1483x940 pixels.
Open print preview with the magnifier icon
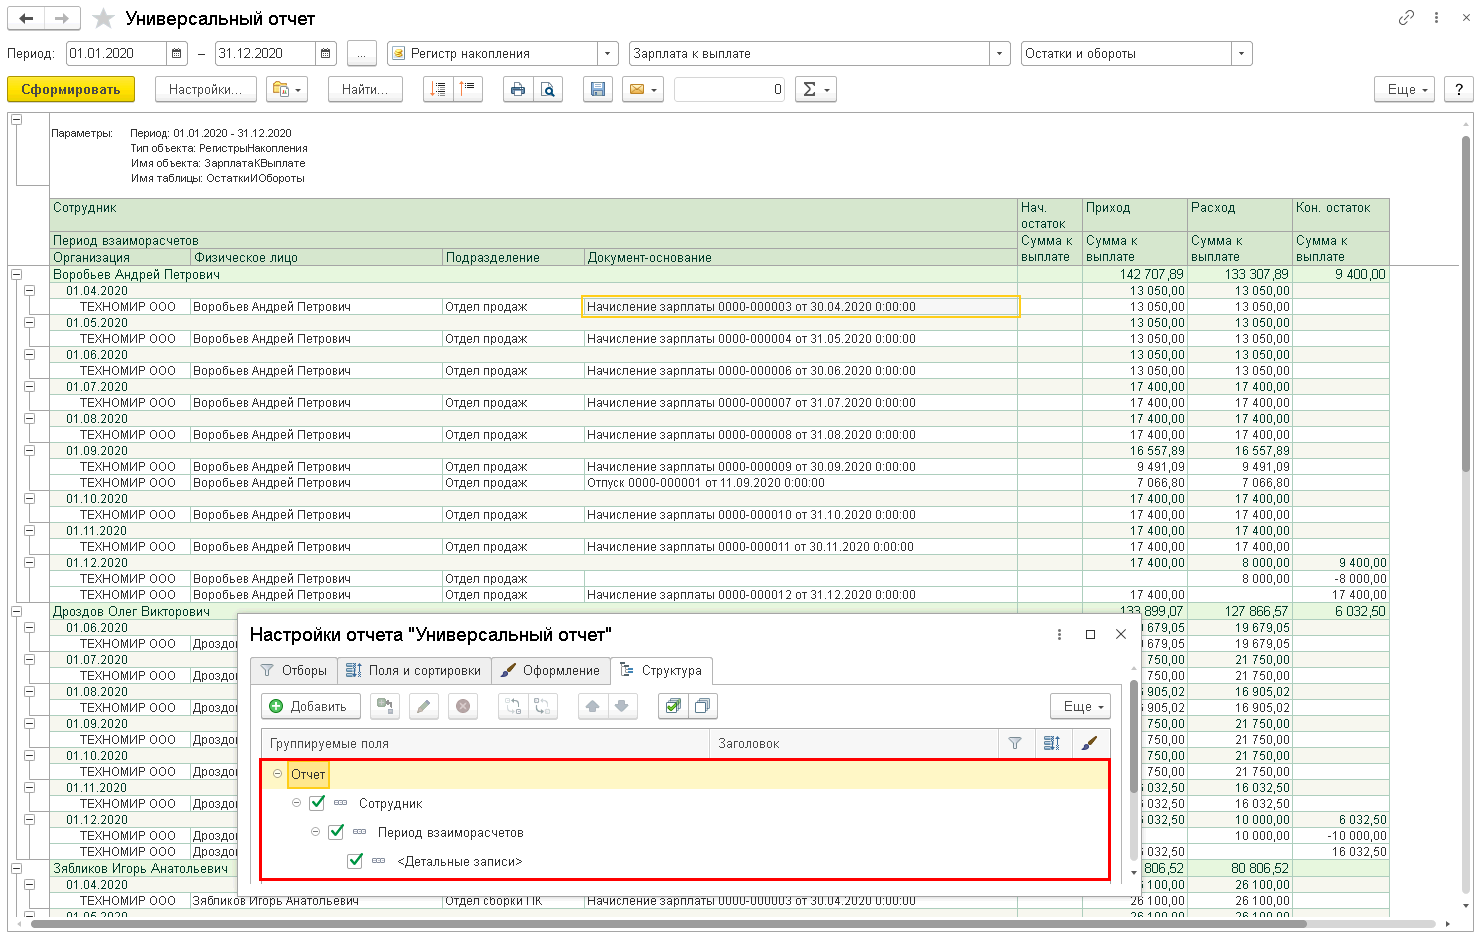click(548, 90)
